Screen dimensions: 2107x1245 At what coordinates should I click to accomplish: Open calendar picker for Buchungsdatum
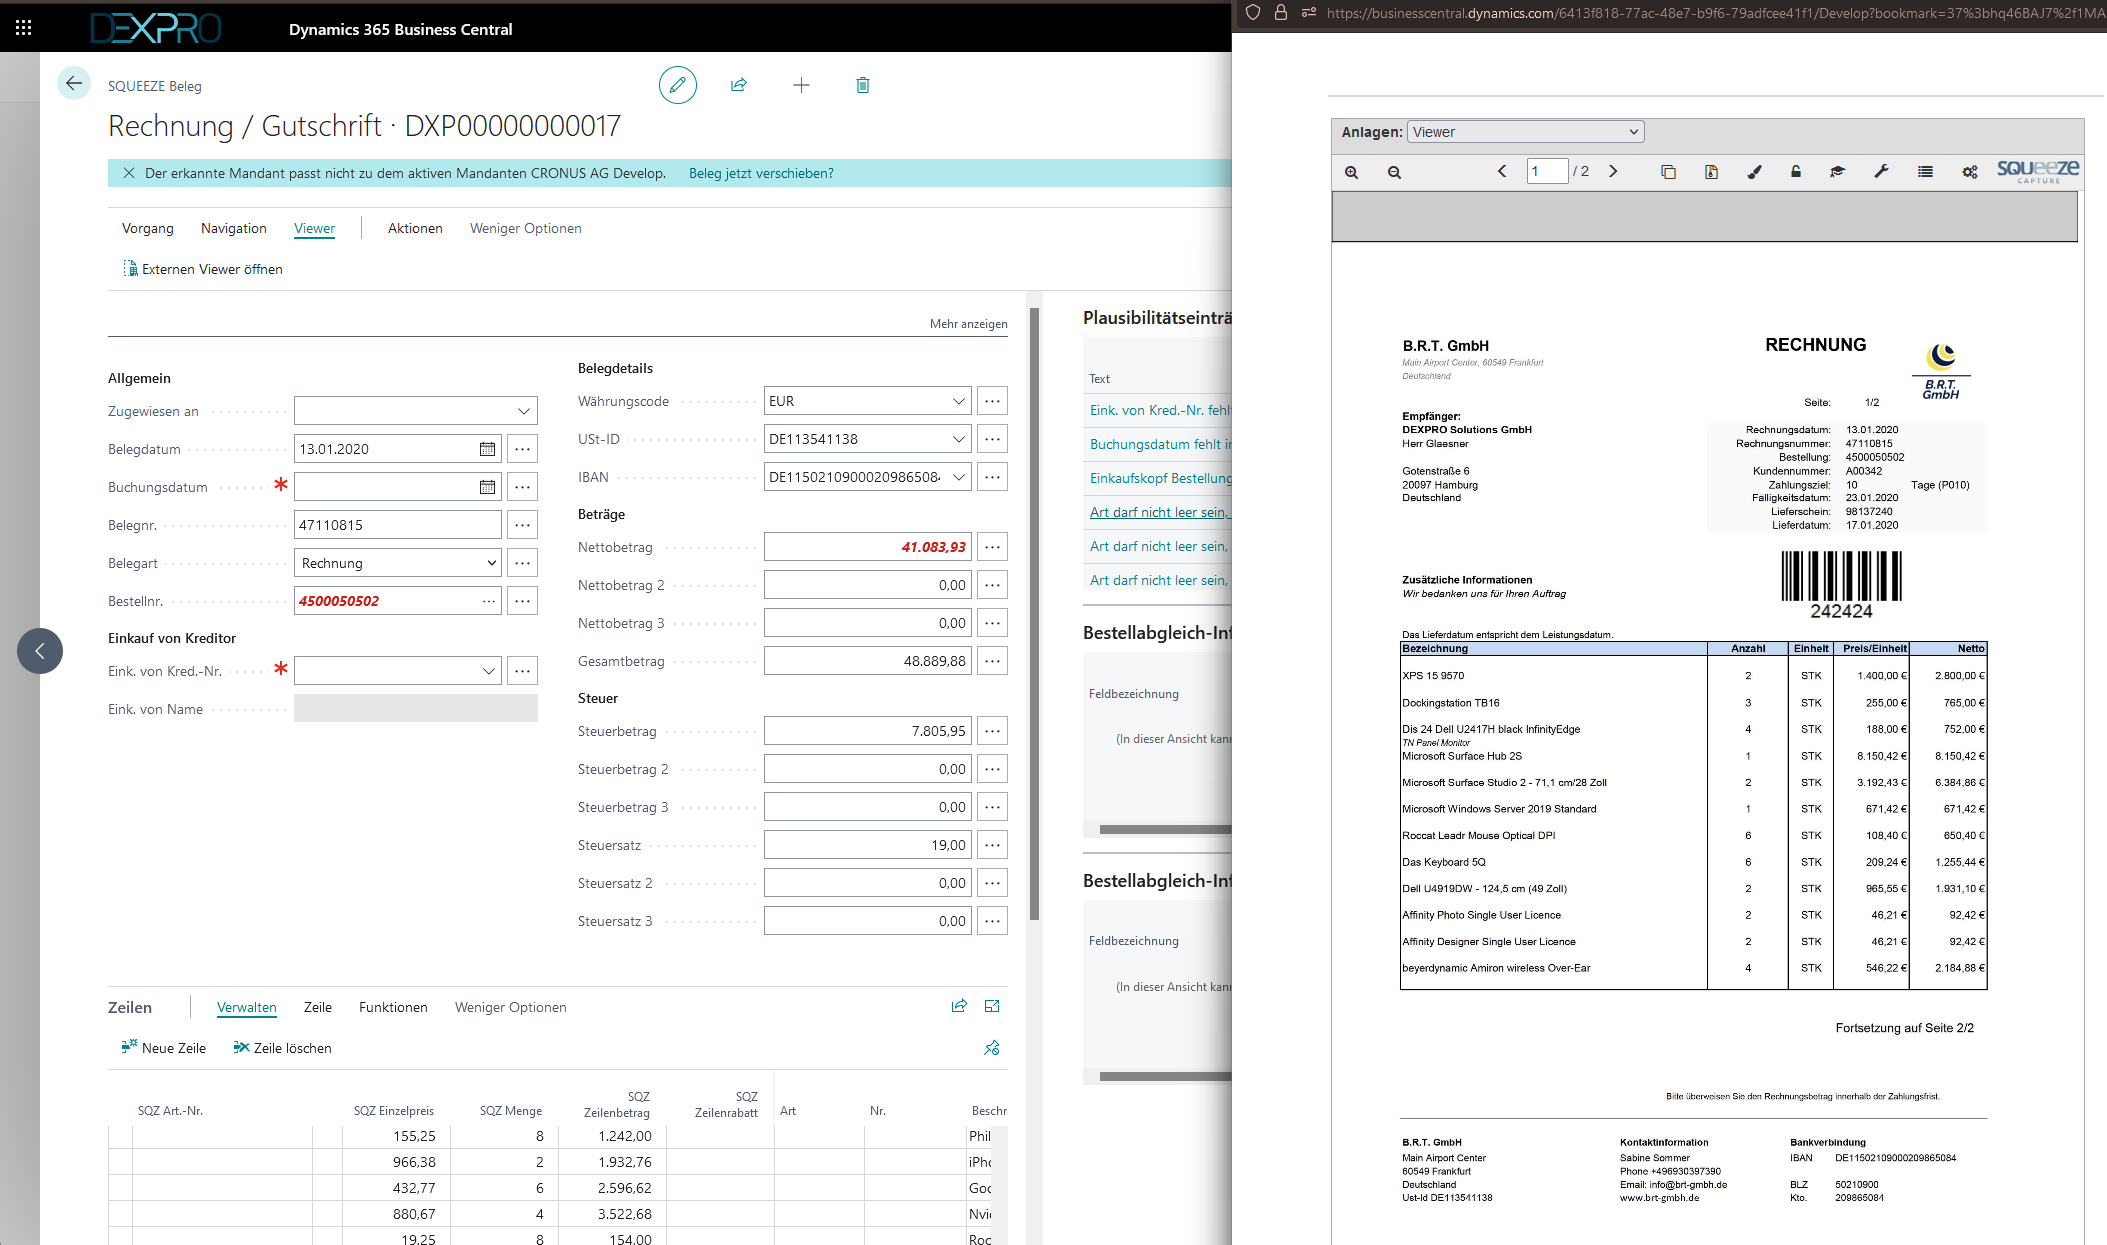pyautogui.click(x=487, y=487)
